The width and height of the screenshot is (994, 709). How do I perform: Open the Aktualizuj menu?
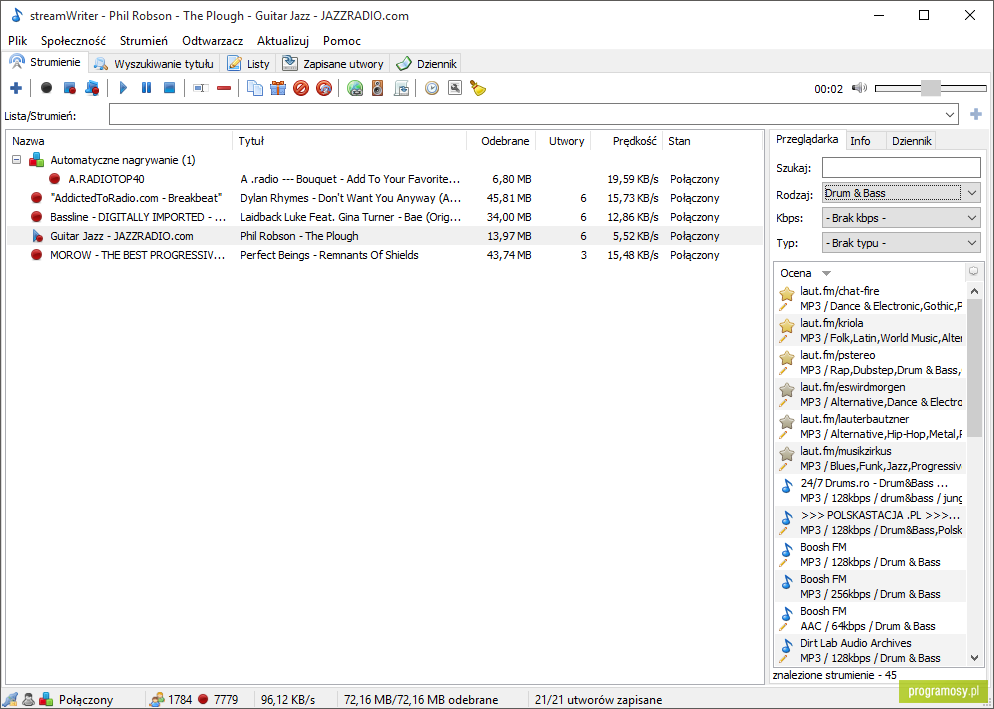[x=283, y=41]
